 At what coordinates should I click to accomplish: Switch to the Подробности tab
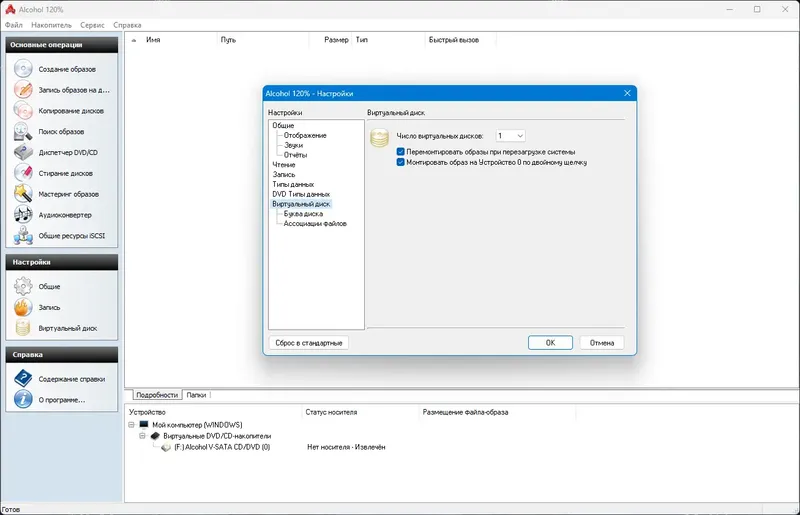coord(157,395)
